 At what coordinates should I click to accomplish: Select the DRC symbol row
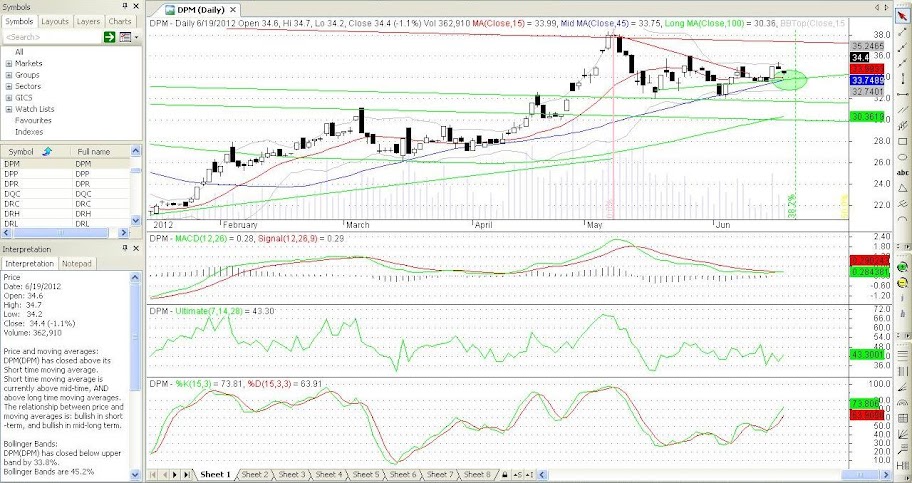point(65,204)
